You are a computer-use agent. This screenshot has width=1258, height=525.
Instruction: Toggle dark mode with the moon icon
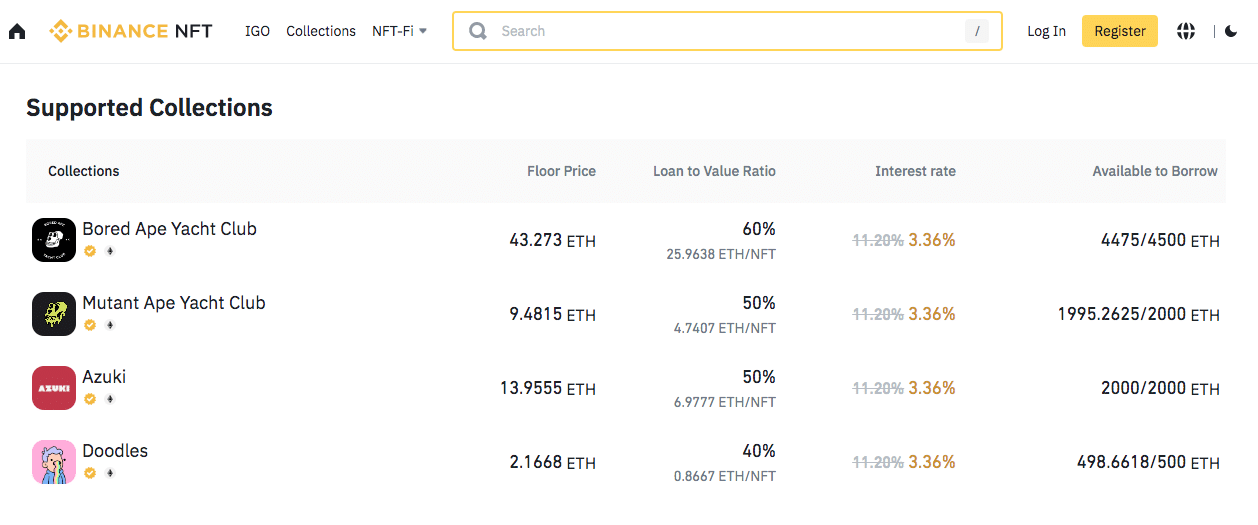point(1231,31)
